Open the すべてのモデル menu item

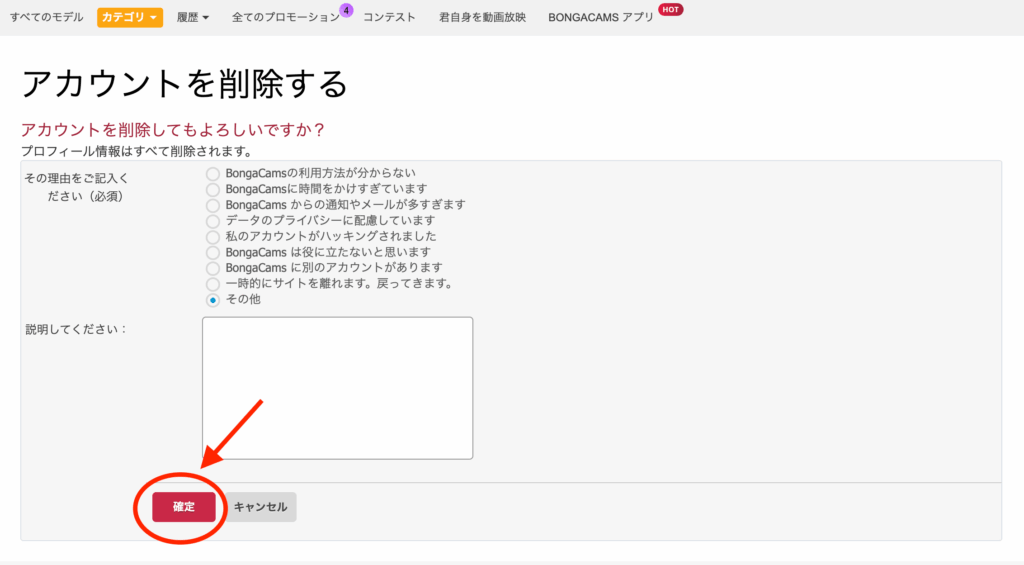[46, 18]
